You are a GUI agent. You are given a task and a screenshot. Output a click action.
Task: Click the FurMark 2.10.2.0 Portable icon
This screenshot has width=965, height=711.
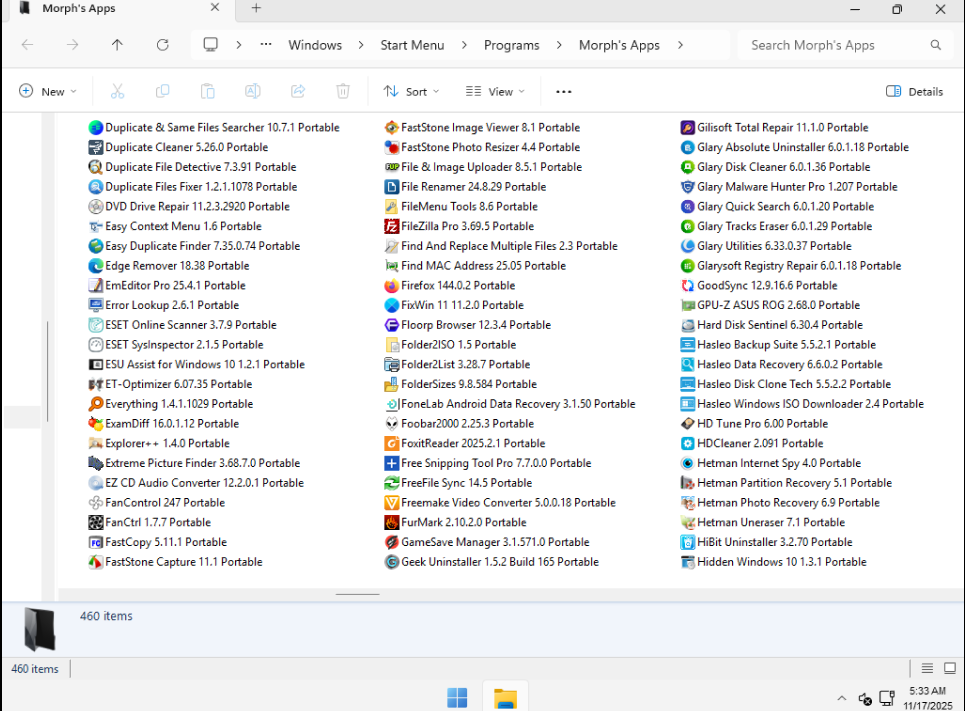[393, 522]
